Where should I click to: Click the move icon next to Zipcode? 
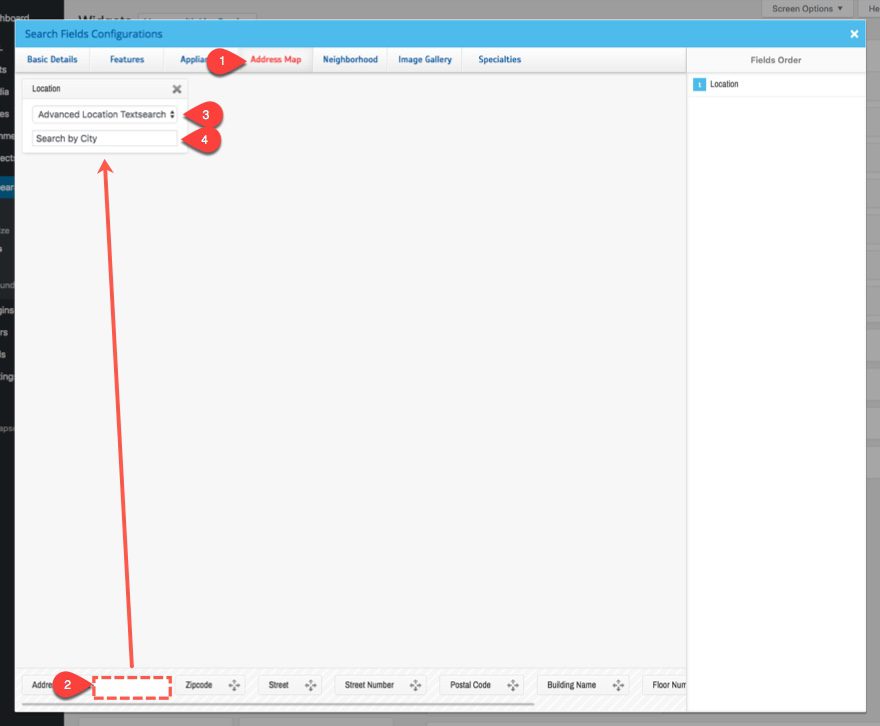234,685
